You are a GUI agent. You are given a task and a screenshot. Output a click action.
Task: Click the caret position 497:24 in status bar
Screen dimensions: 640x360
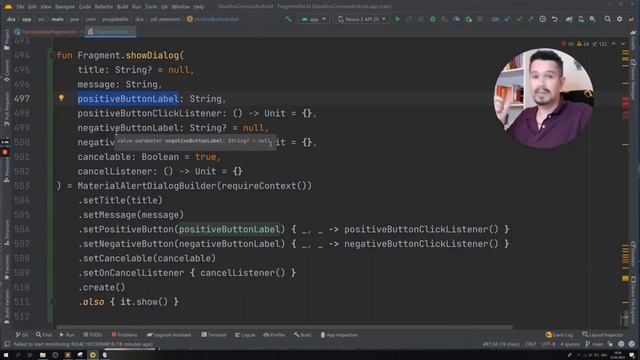pos(501,344)
